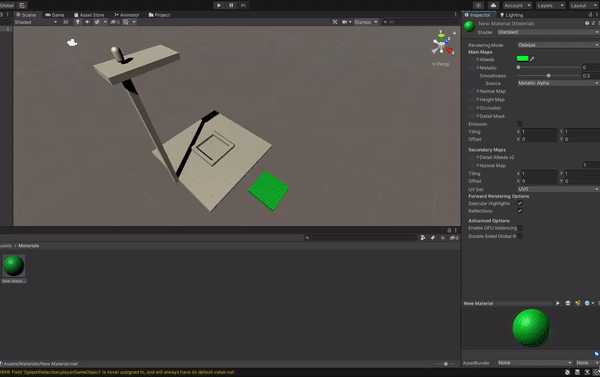Click the Main Maps Tiling X field
Screen dimensions: 600x377
(x=539, y=132)
